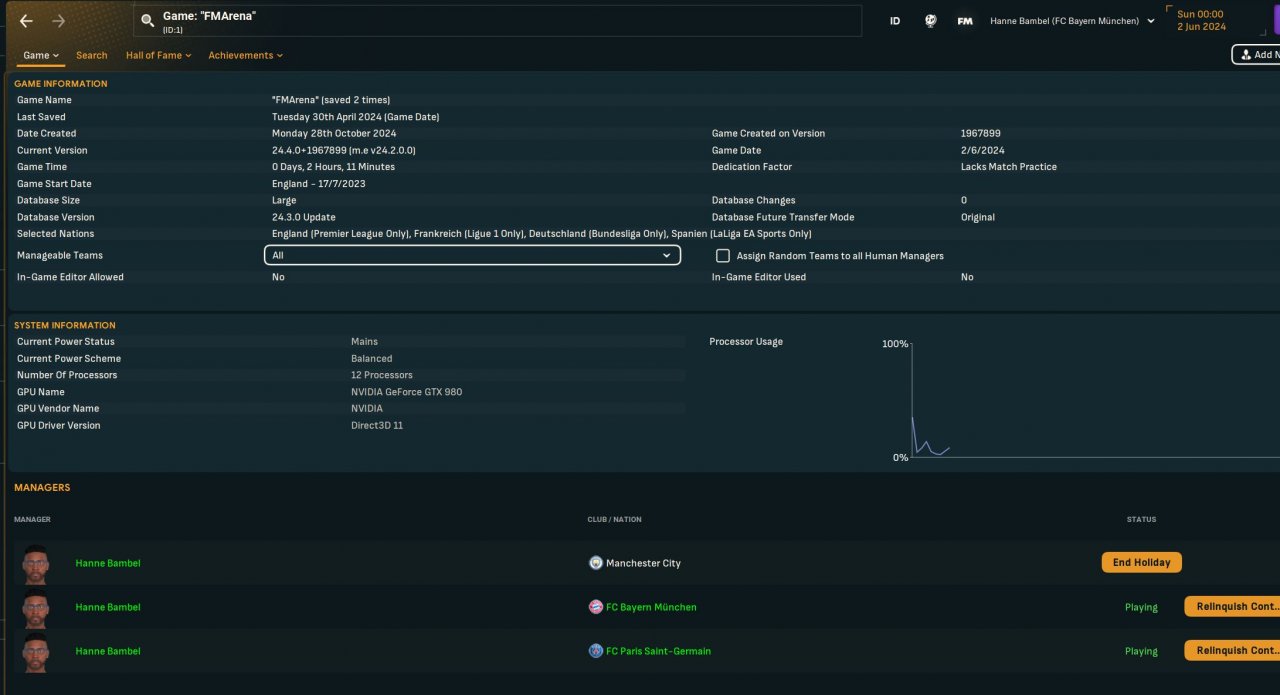The width and height of the screenshot is (1280, 695).
Task: Click the Add New Manager button
Action: (x=1256, y=55)
